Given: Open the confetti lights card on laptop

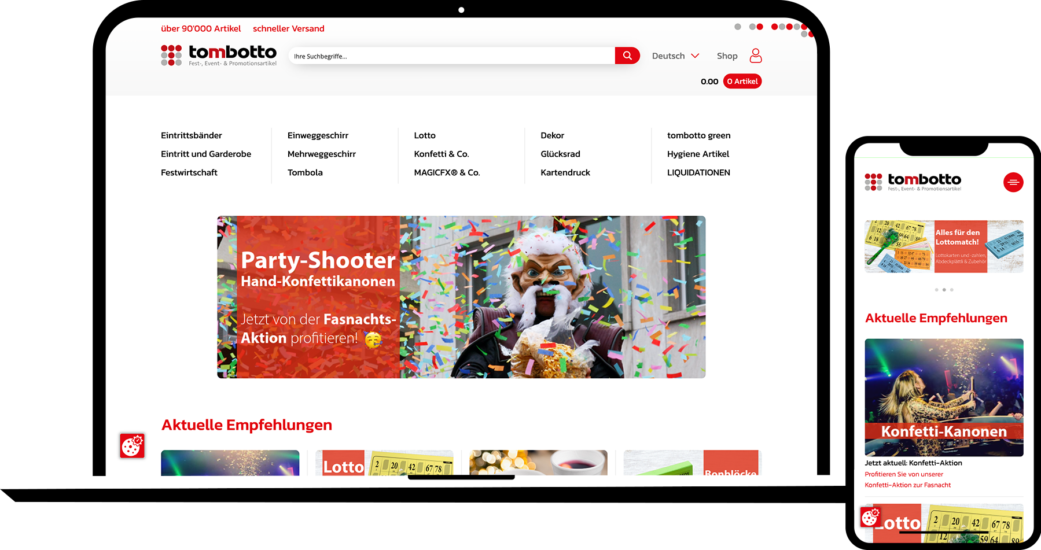Looking at the screenshot, I should 230,463.
